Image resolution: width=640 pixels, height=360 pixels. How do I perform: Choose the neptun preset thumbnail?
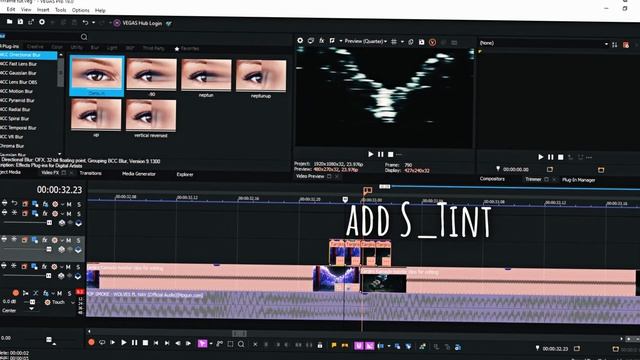click(x=206, y=75)
